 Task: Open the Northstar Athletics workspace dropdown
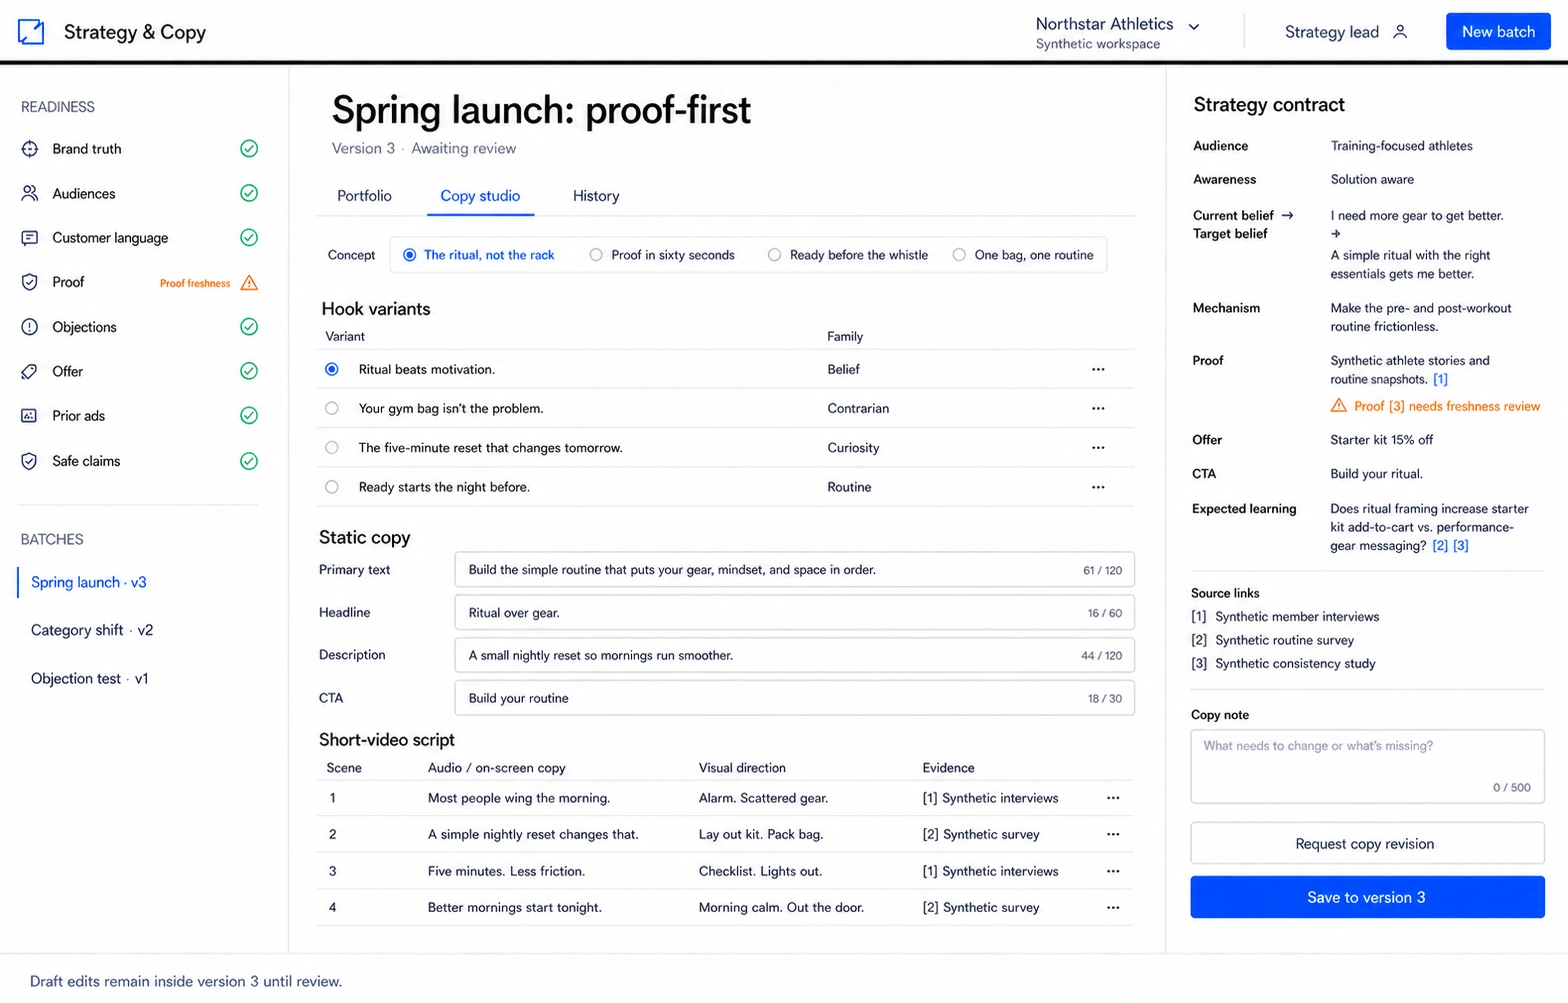1117,32
